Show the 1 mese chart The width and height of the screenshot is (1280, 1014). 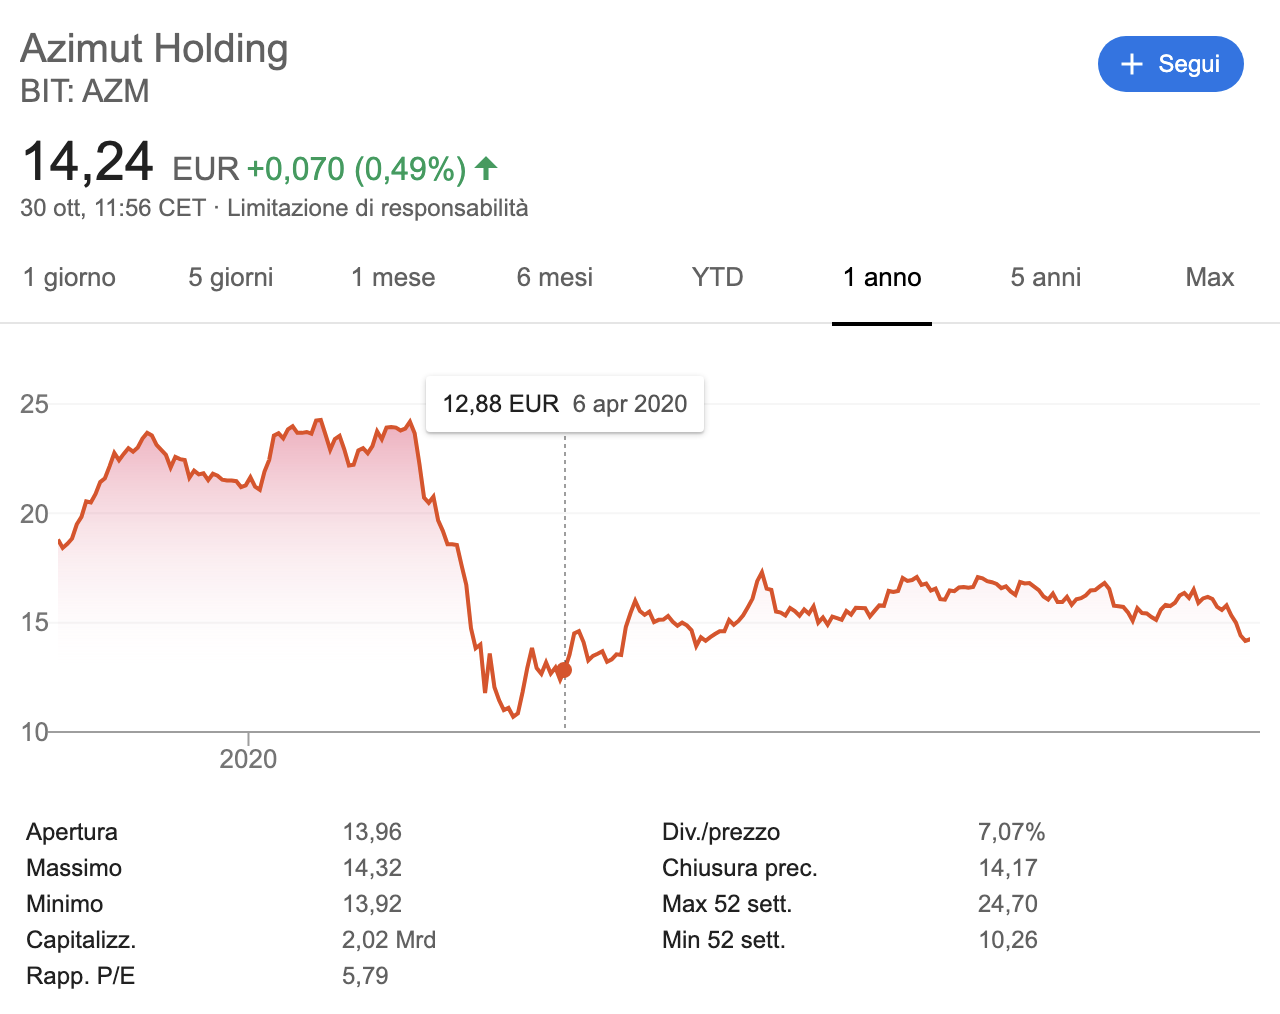(393, 277)
